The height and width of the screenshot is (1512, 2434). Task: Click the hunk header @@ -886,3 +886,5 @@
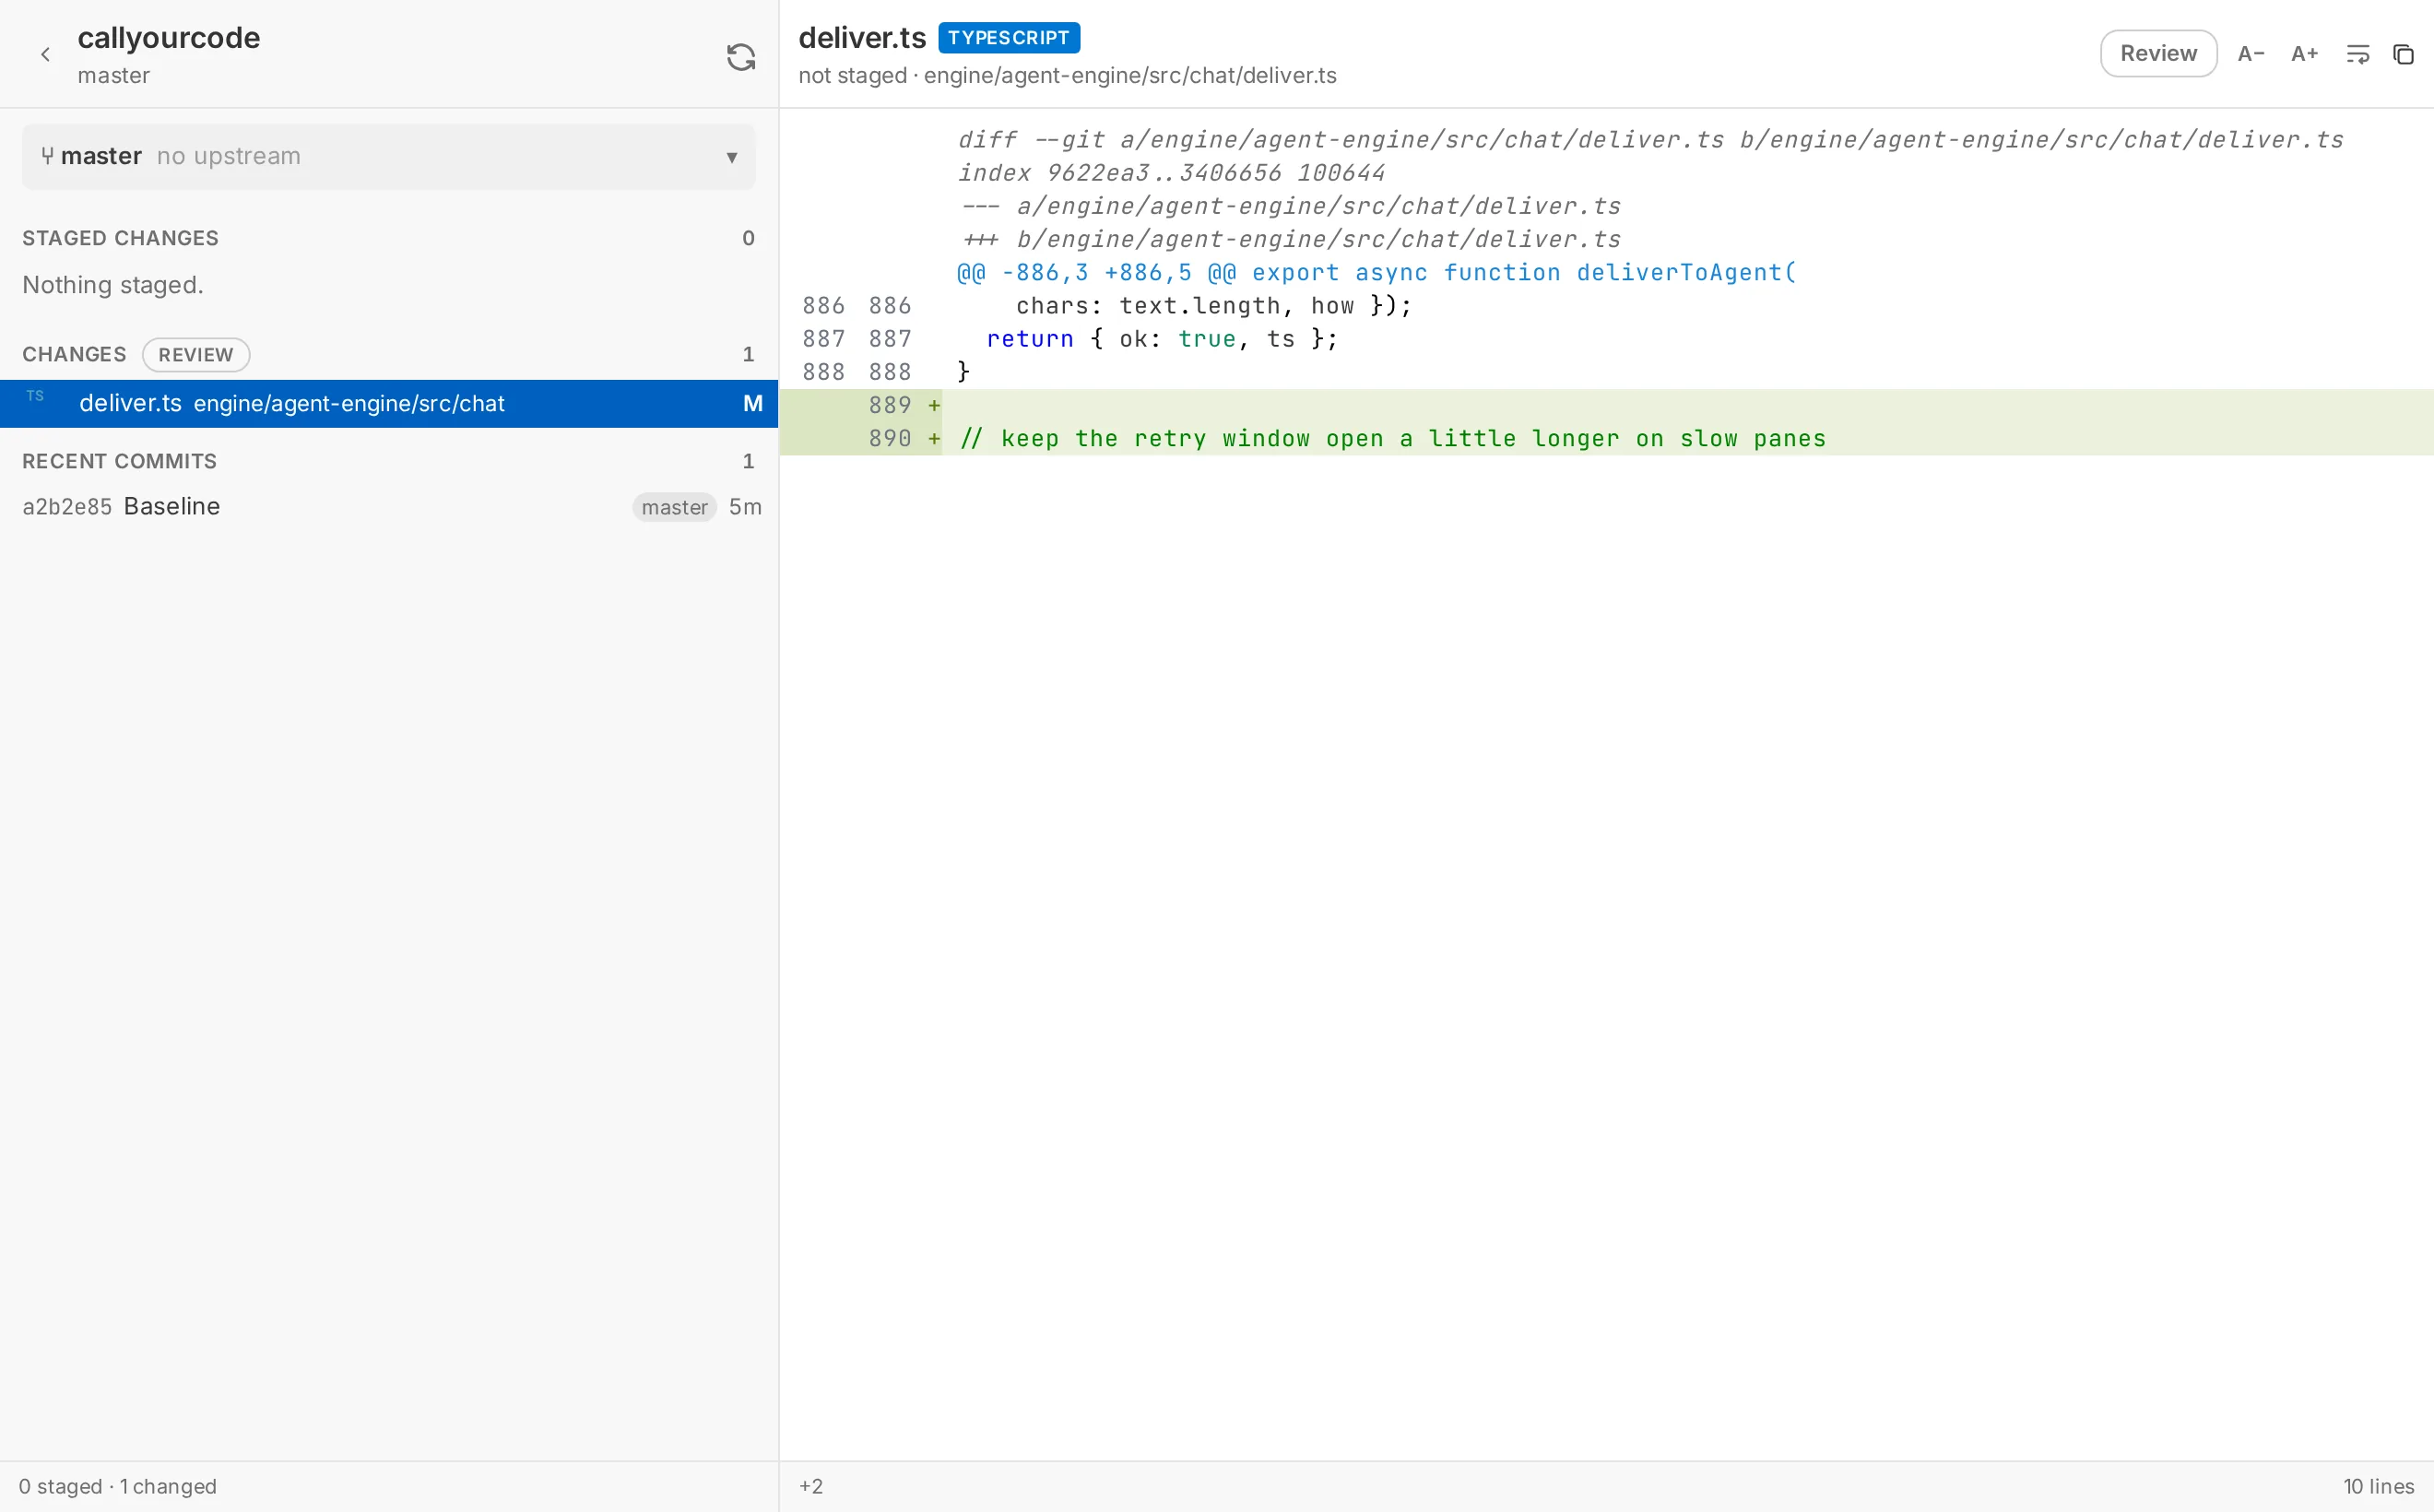[1376, 273]
